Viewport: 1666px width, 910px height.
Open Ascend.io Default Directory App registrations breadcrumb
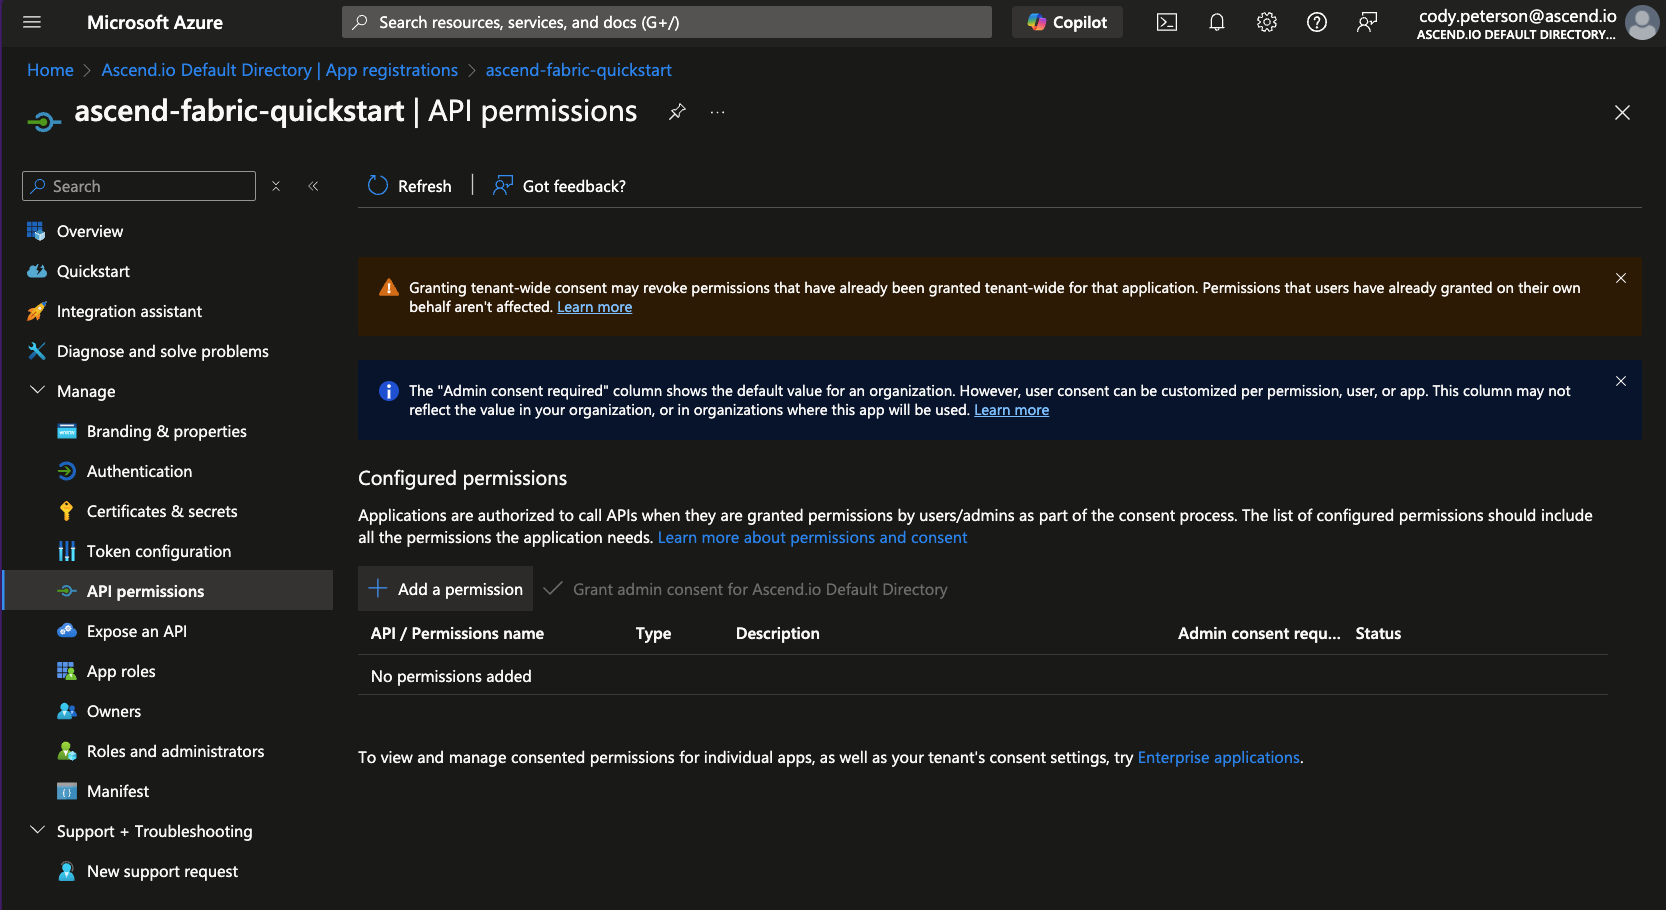279,70
